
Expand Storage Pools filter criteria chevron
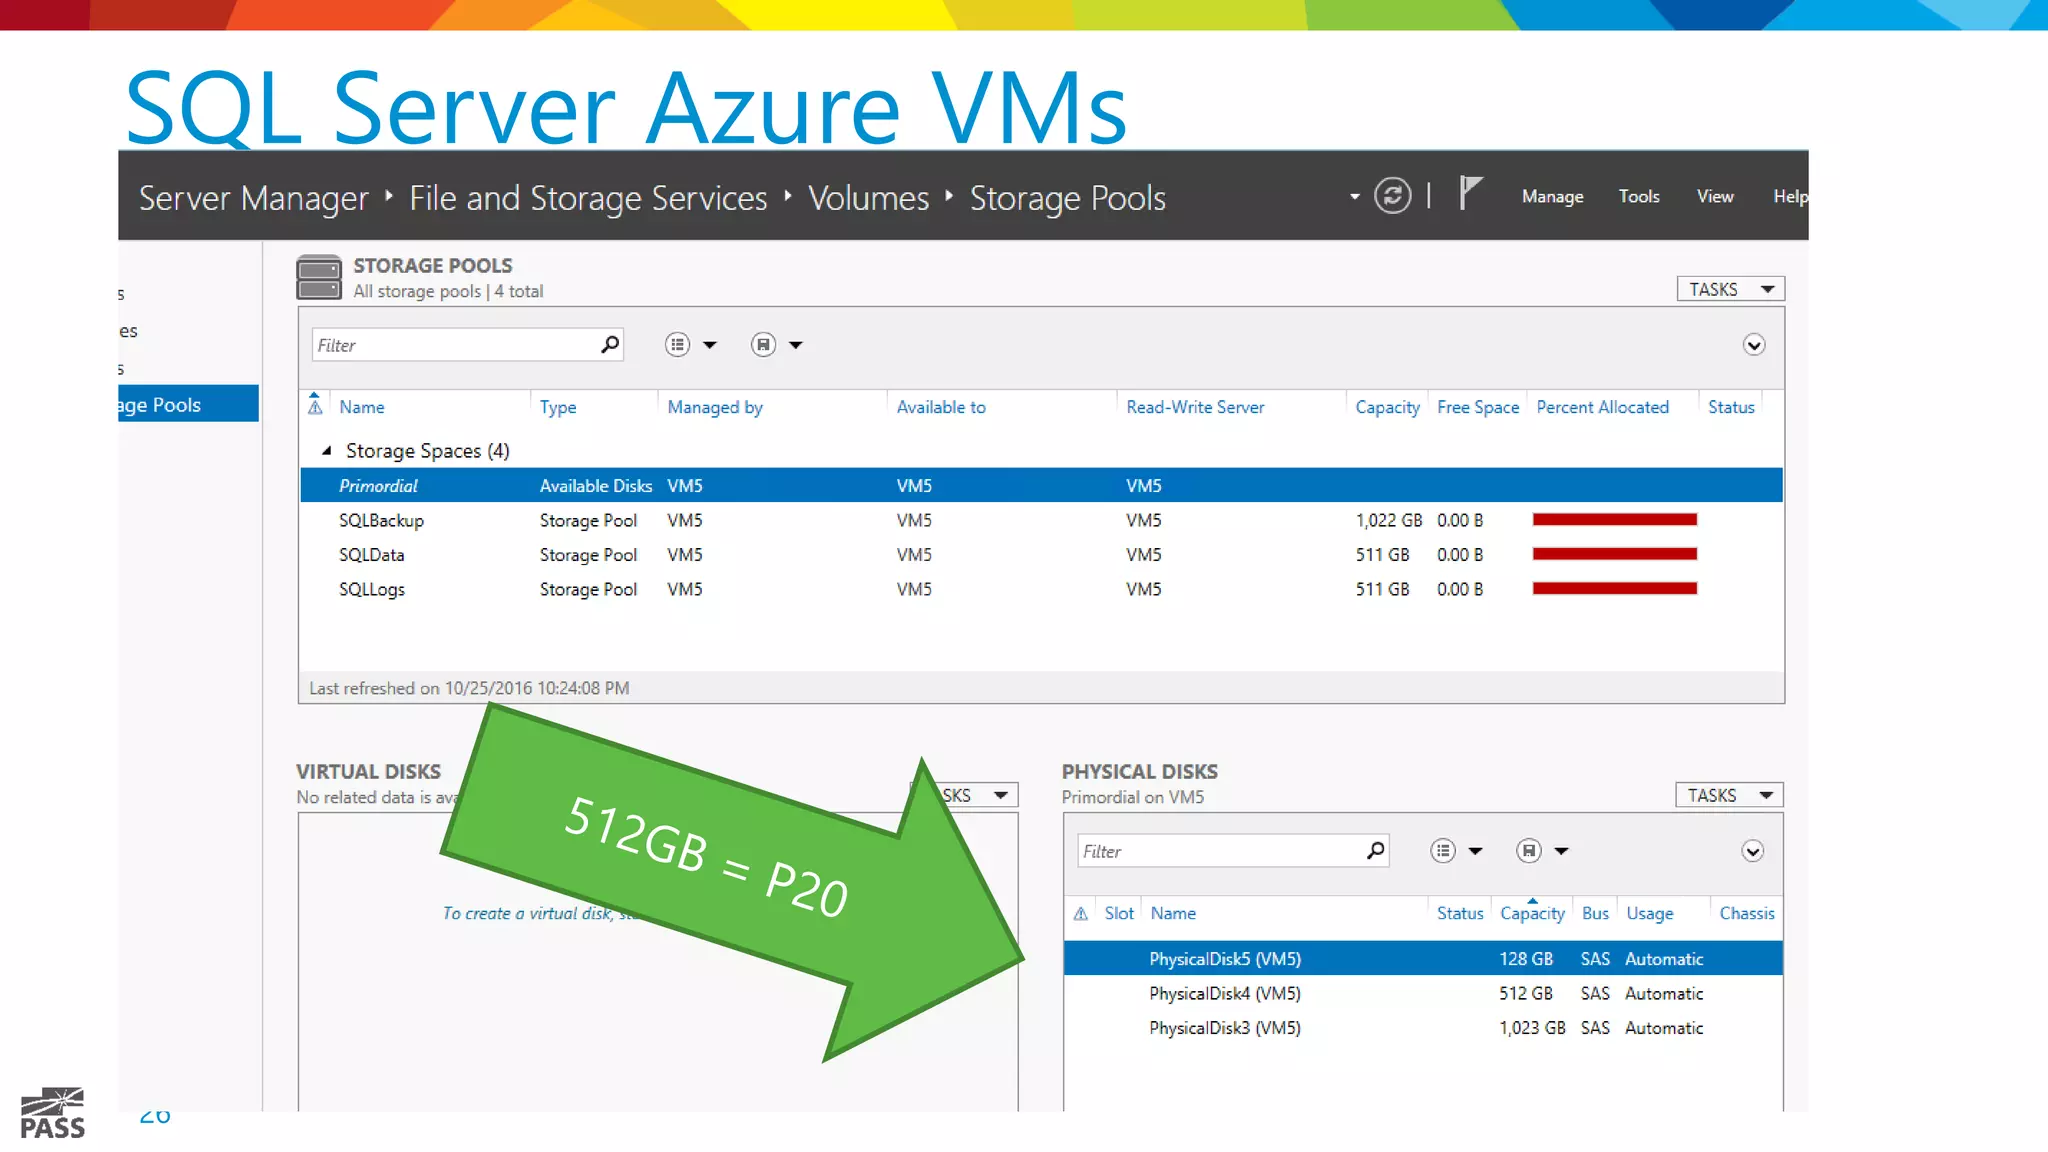click(x=1753, y=345)
